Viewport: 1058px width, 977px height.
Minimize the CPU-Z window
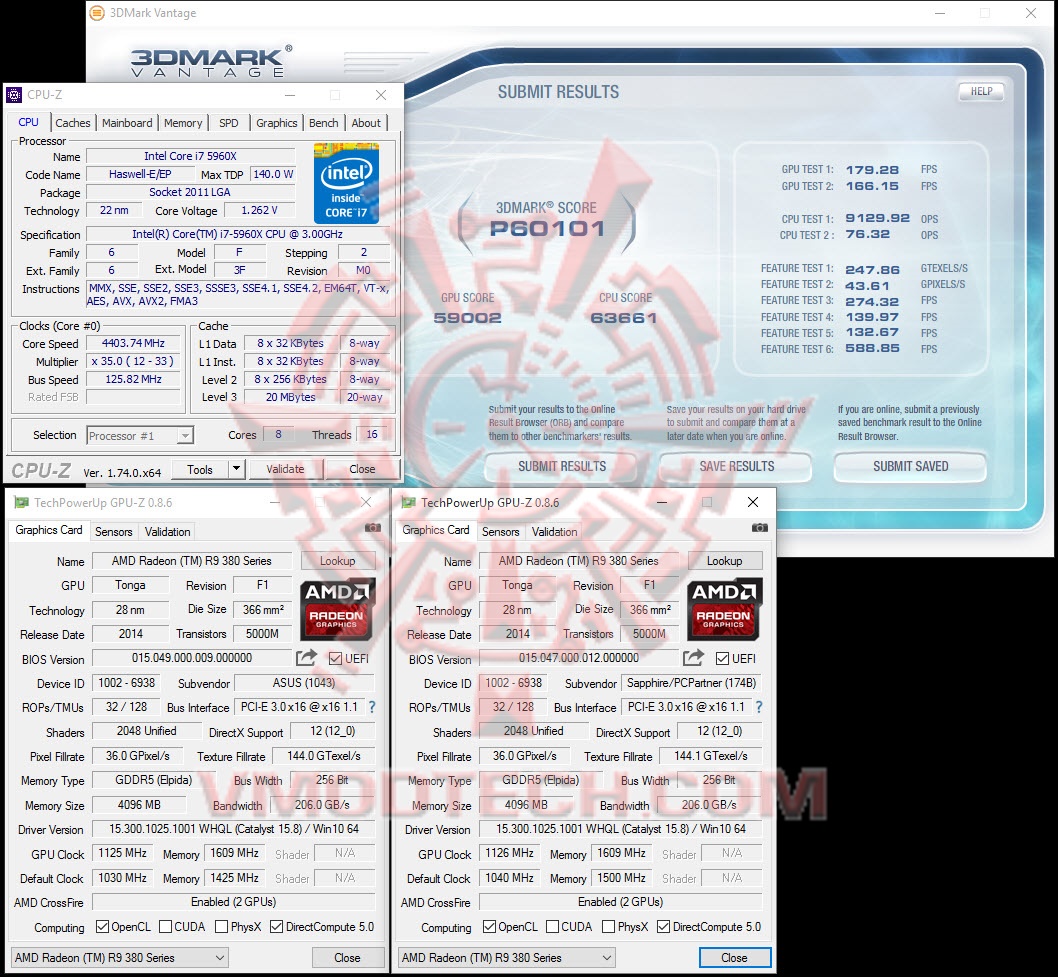point(290,95)
